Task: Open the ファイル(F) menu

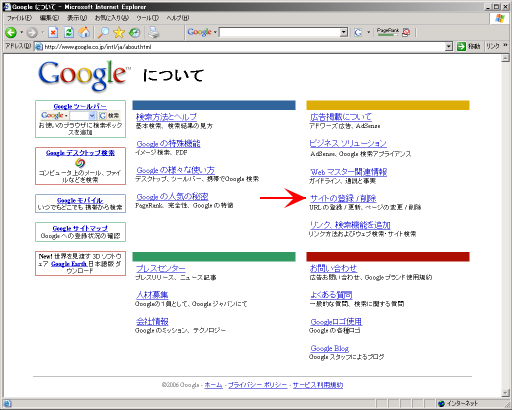Action: click(x=19, y=18)
